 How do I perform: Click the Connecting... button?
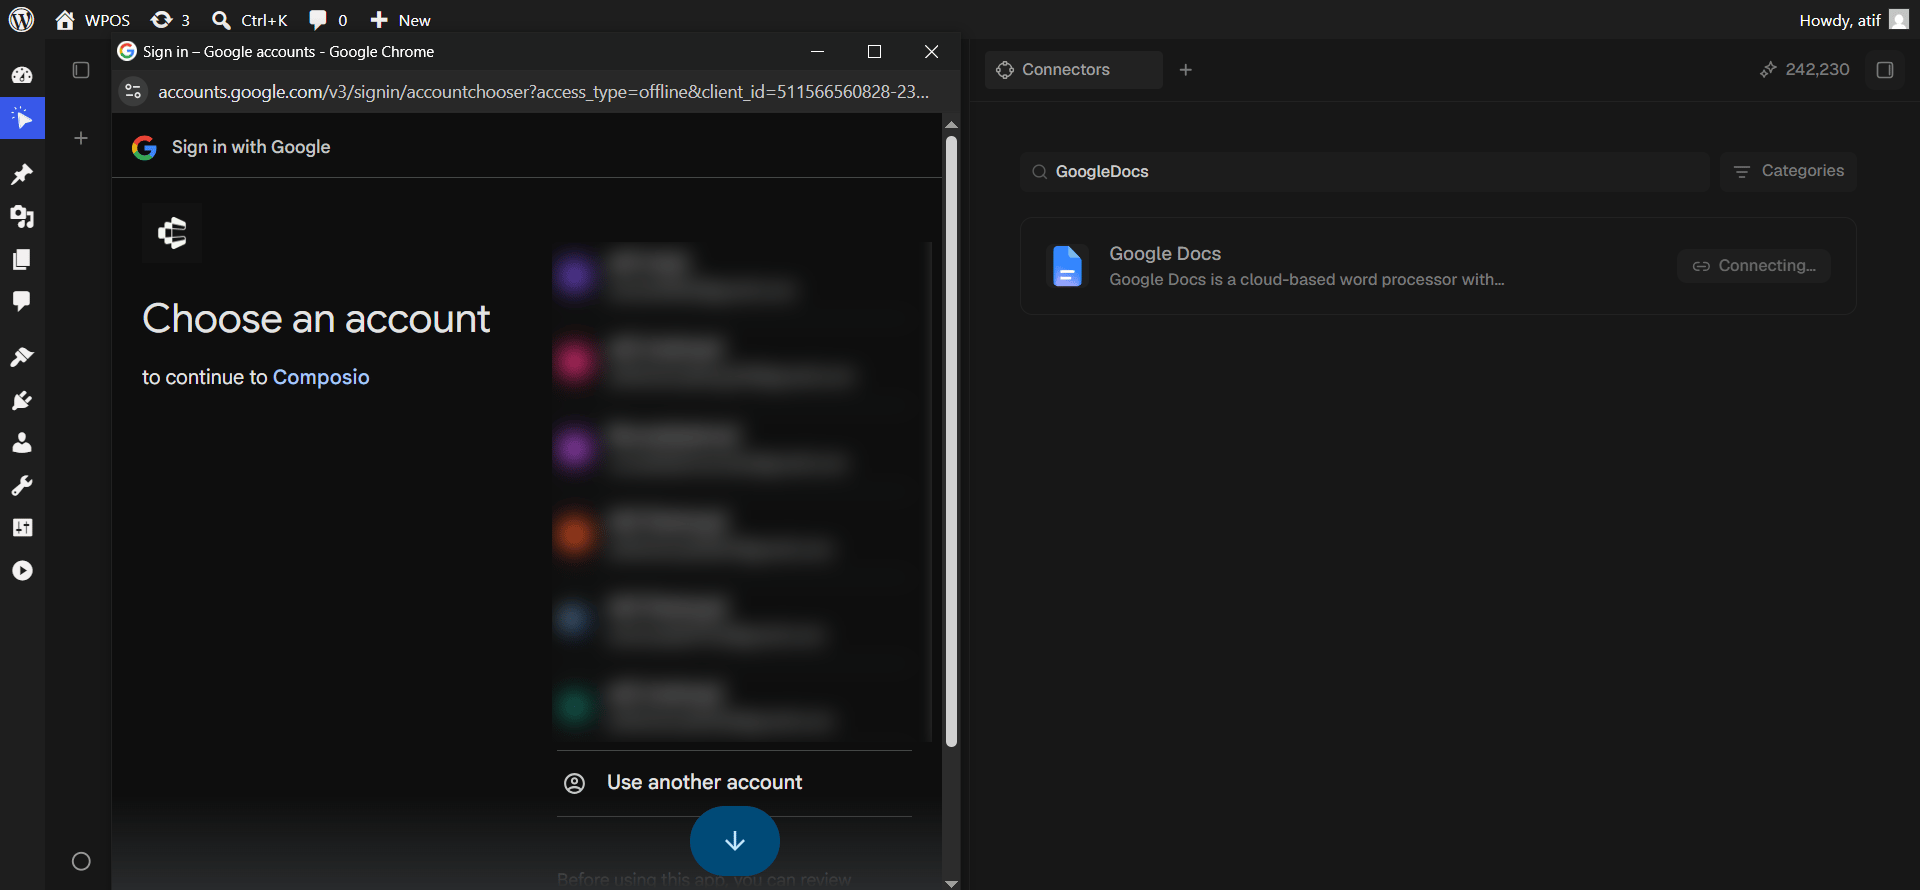[x=1754, y=266]
